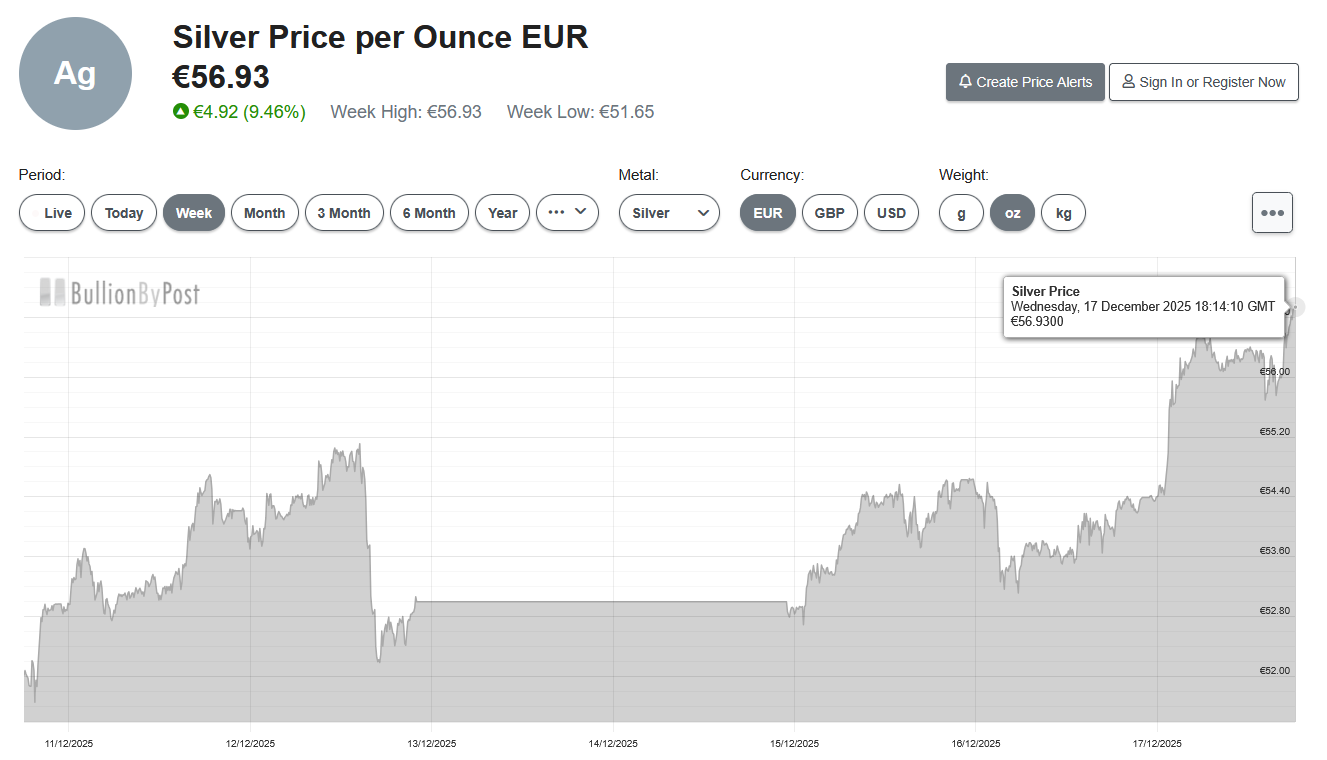Image resolution: width=1327 pixels, height=760 pixels.
Task: Click the 12/12/2025 date axis label
Action: click(250, 744)
